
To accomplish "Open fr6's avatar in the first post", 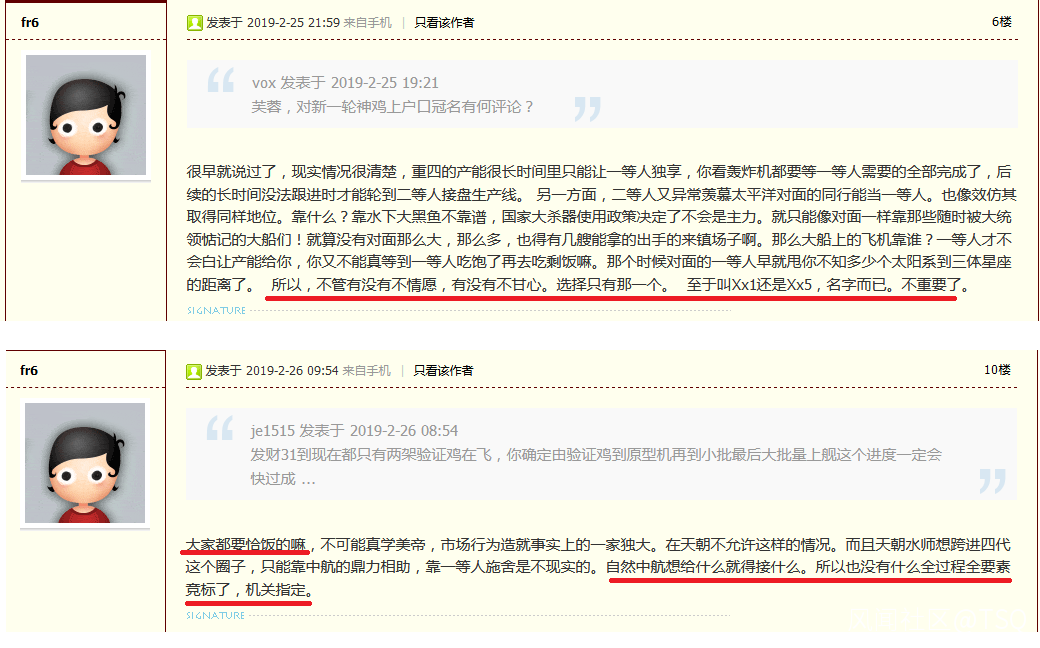I will coord(86,115).
